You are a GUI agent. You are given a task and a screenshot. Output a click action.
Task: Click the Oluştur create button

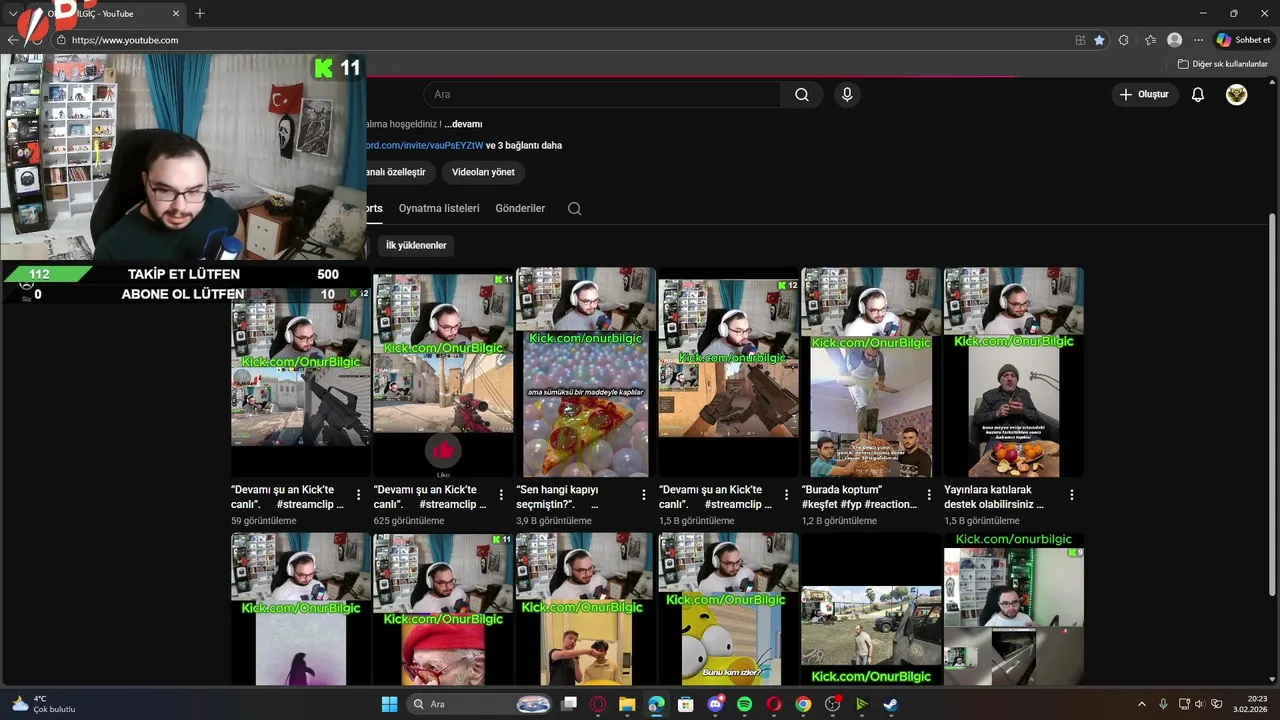[1144, 95]
